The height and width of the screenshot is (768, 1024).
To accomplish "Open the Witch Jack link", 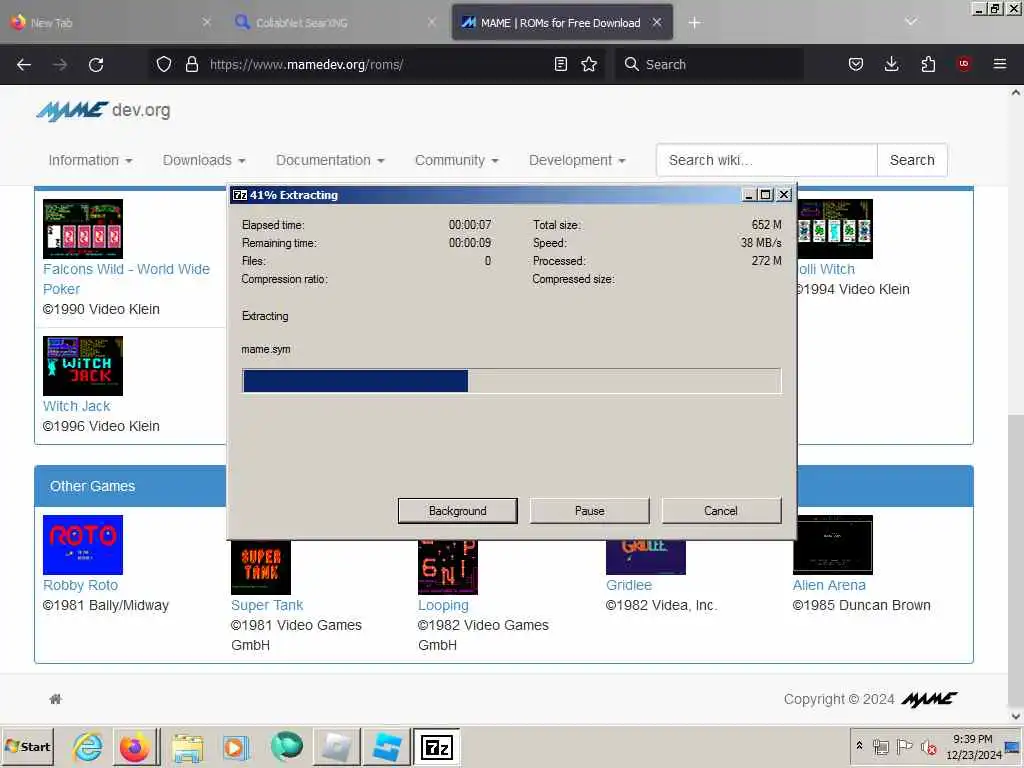I will [x=76, y=406].
